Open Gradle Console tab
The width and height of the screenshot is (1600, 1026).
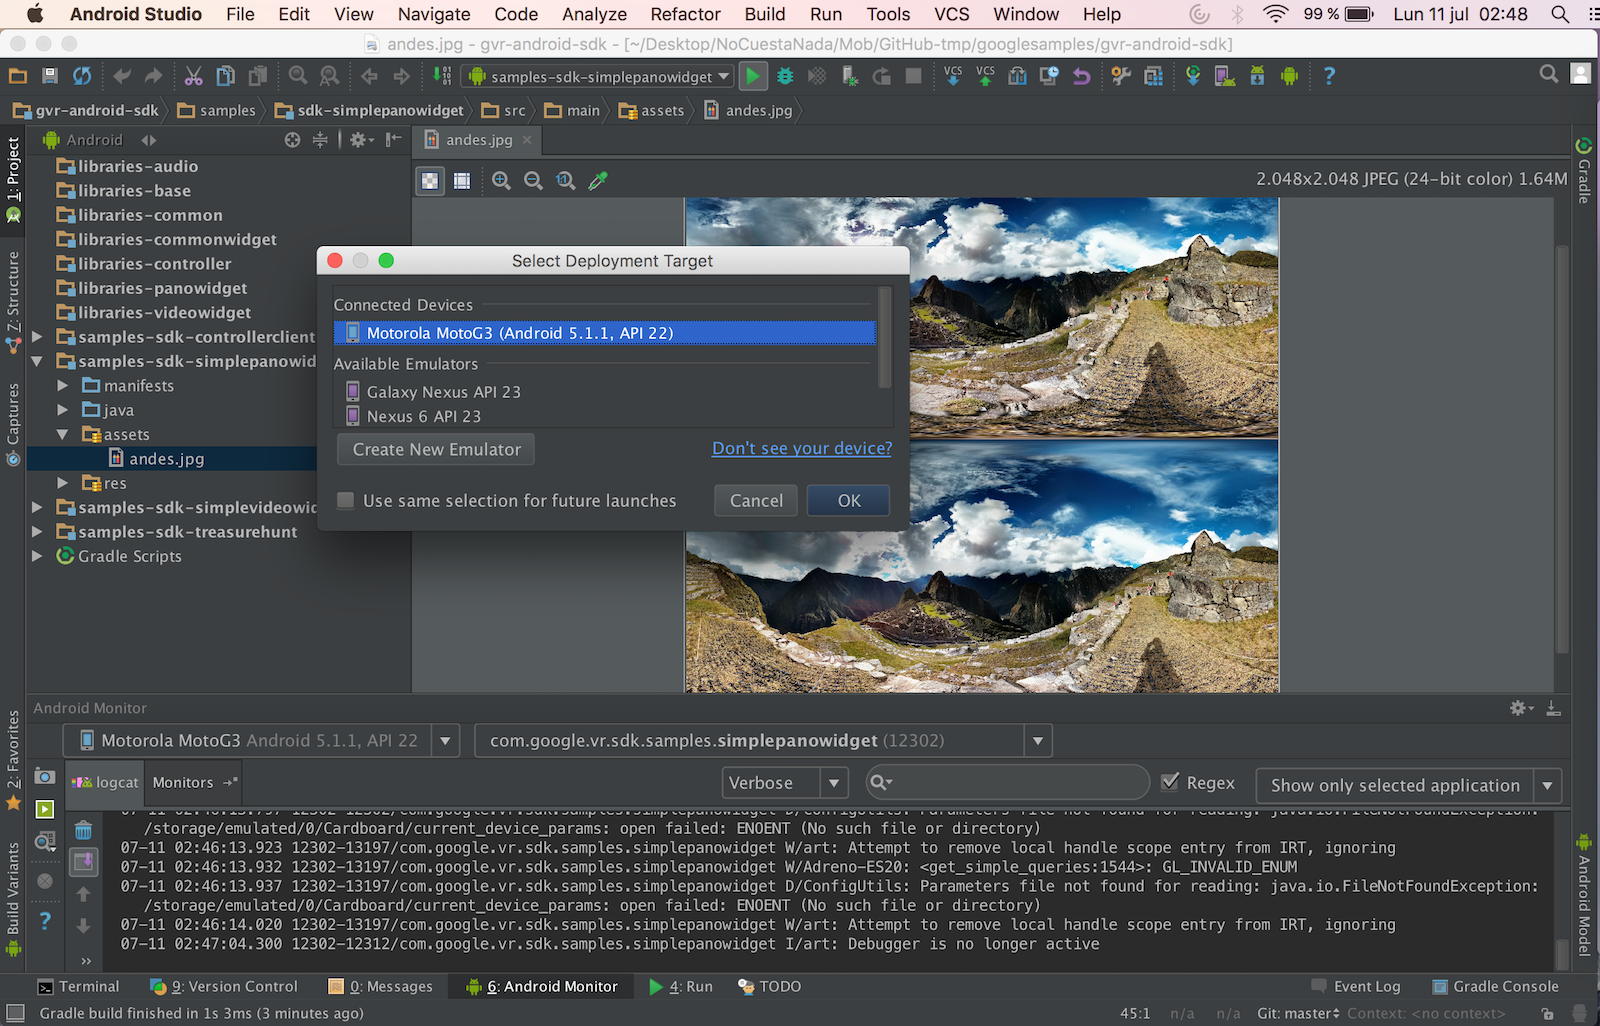point(1495,987)
